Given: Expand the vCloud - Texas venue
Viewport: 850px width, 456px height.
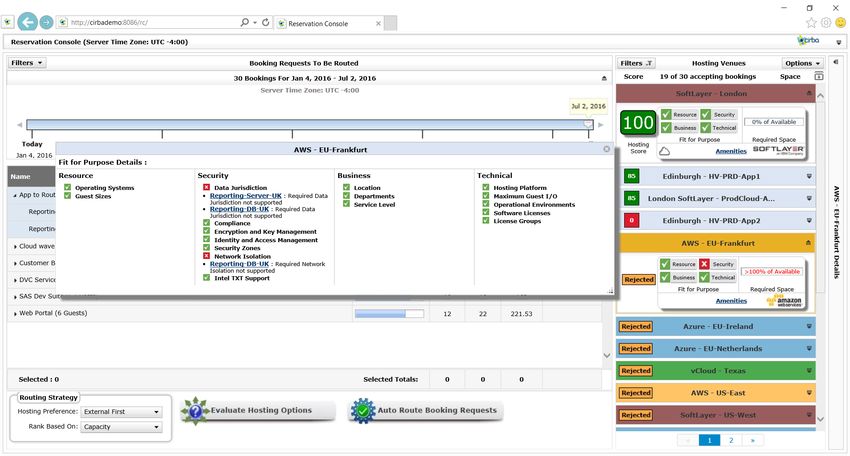Looking at the screenshot, I should [809, 371].
